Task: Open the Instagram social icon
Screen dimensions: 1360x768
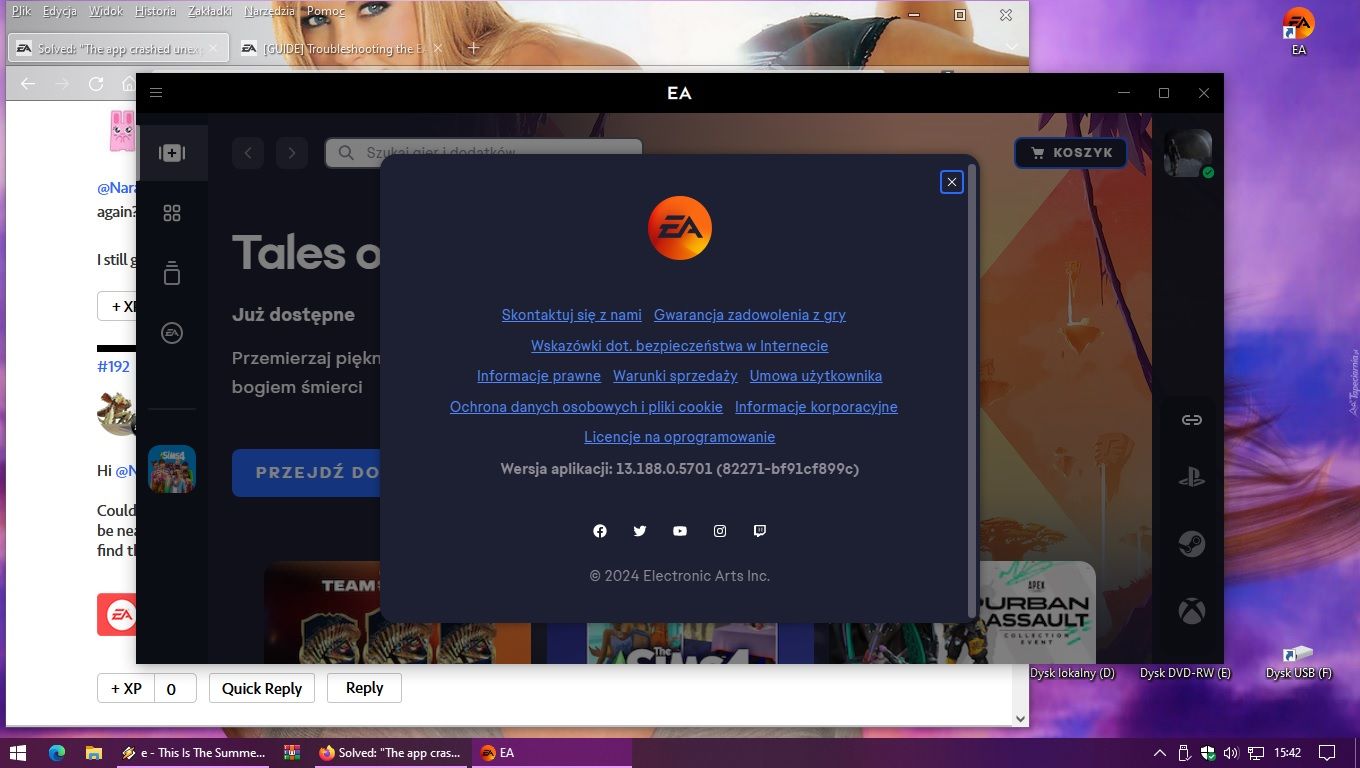Action: click(720, 531)
